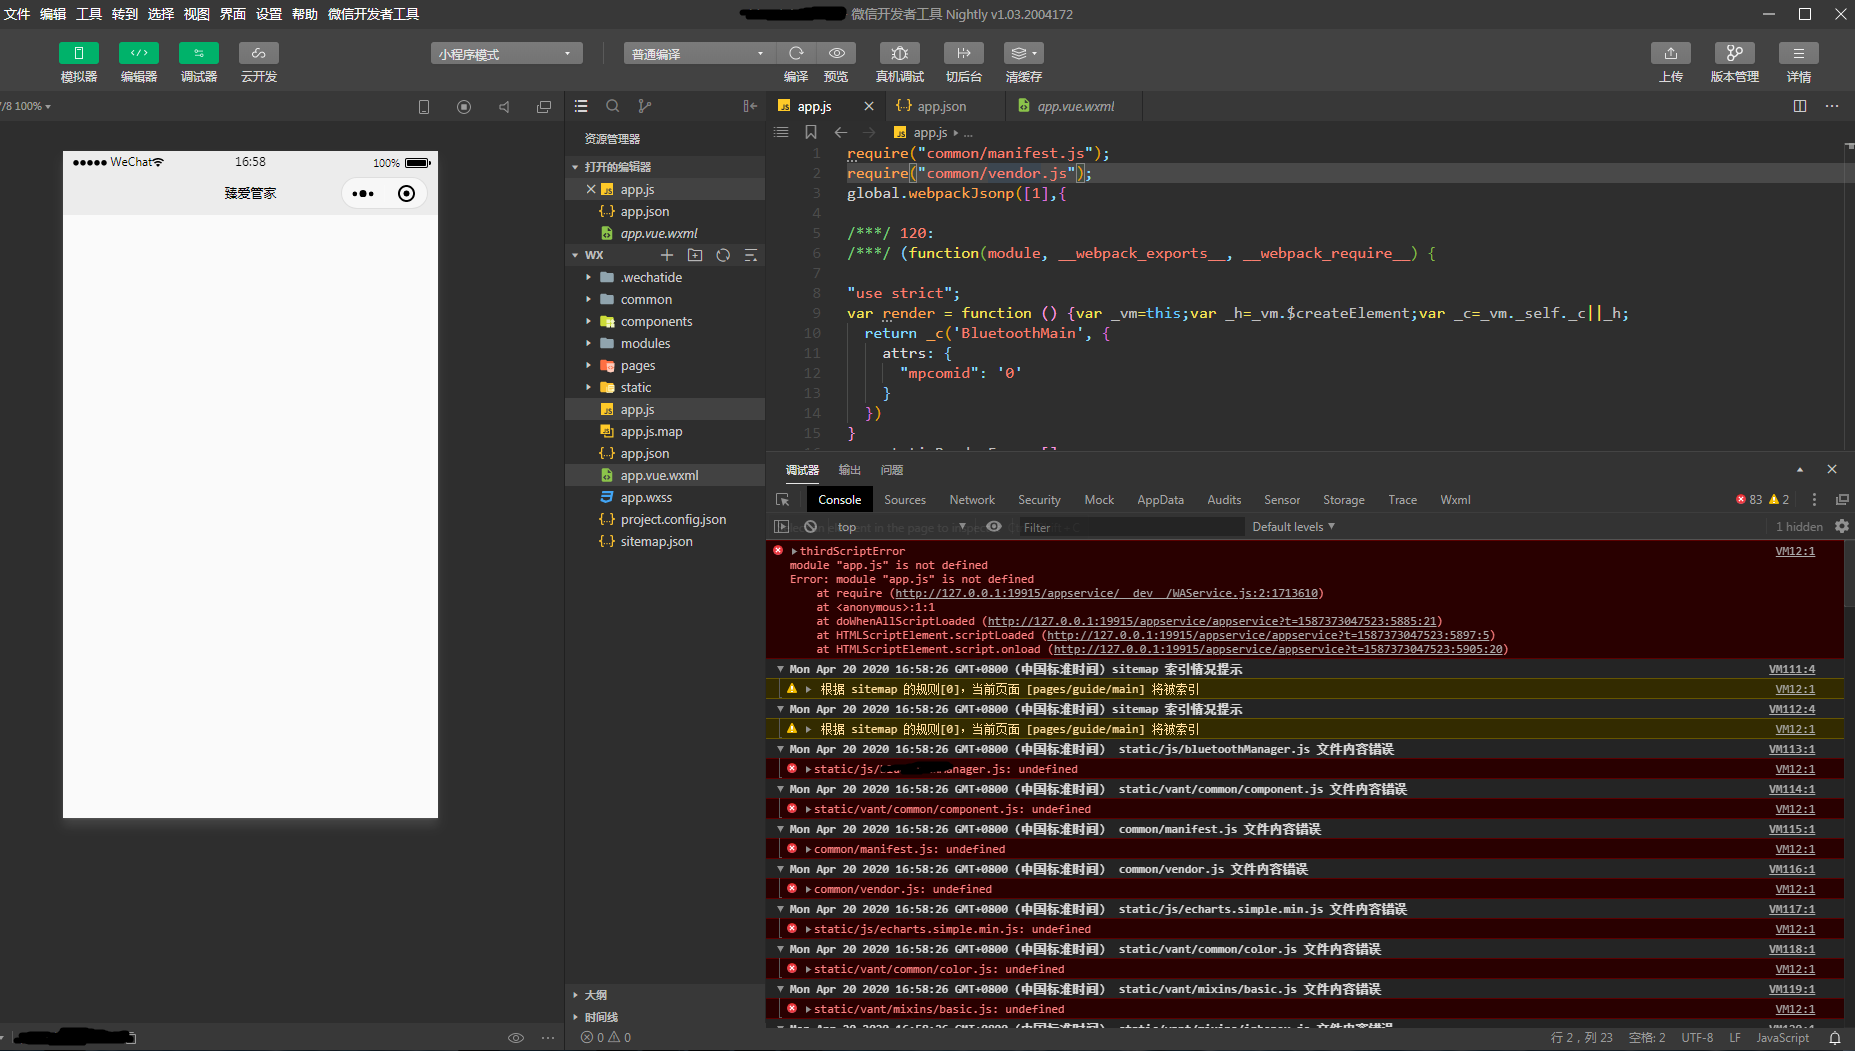Open the WAService.js link in error trace

tap(1107, 593)
